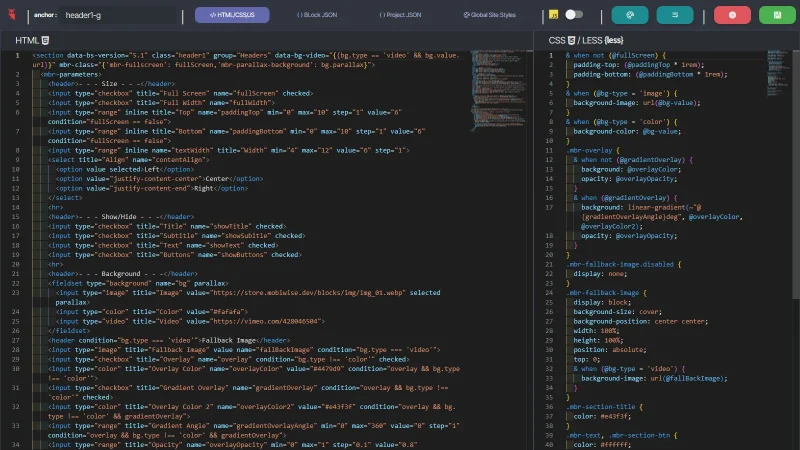The width and height of the screenshot is (800, 450).
Task: Click the HTML5 icon beside HTML heading
Action: tap(45, 40)
